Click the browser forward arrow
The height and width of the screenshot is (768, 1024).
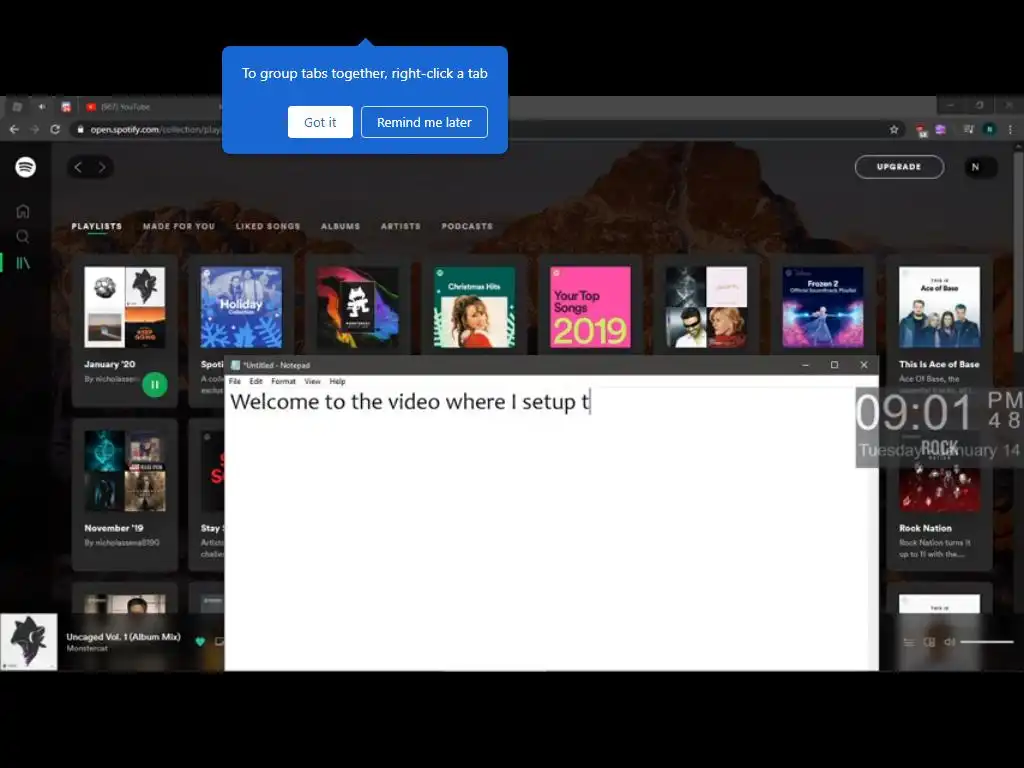pyautogui.click(x=35, y=129)
